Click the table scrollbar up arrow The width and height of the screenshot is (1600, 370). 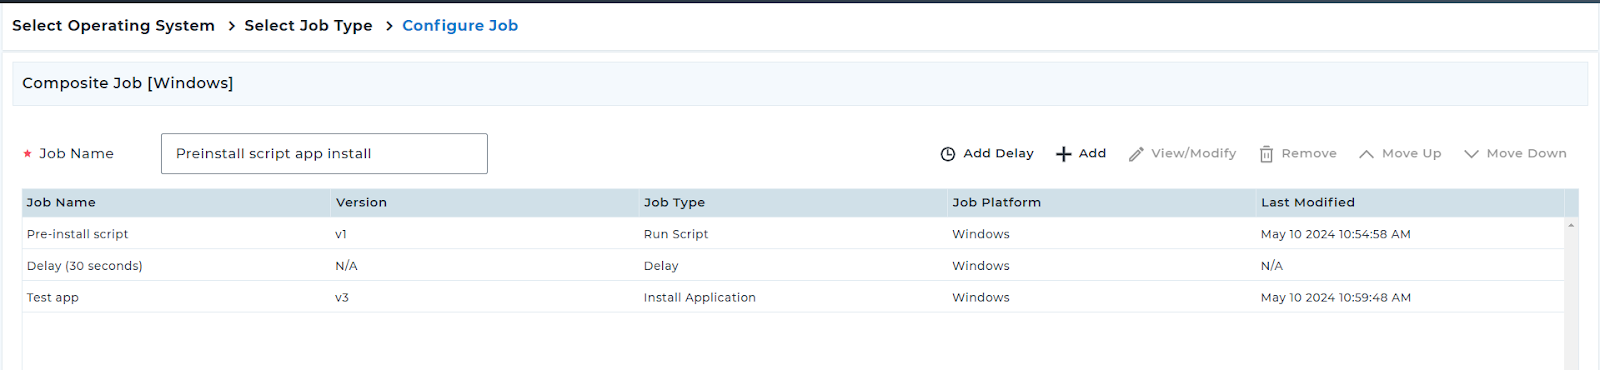pyautogui.click(x=1571, y=225)
